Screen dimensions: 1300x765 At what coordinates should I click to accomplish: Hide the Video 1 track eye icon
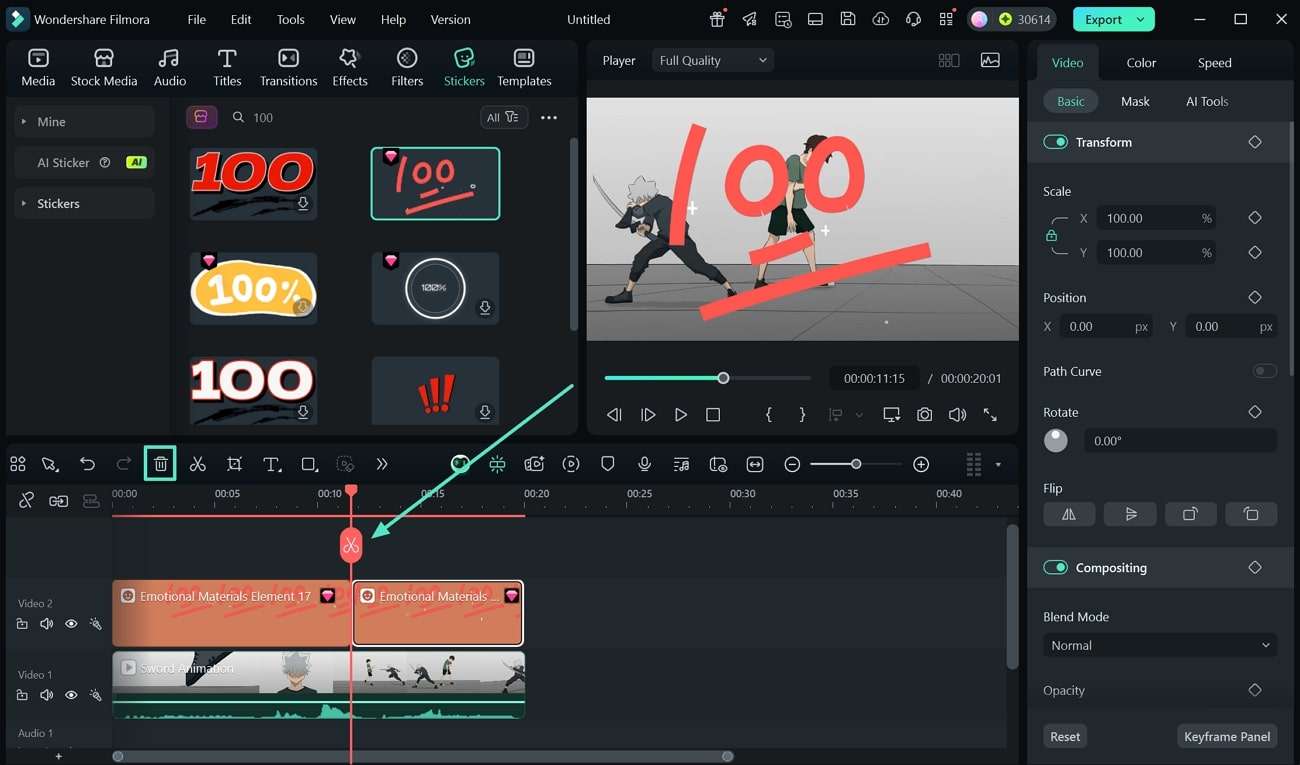[71, 695]
